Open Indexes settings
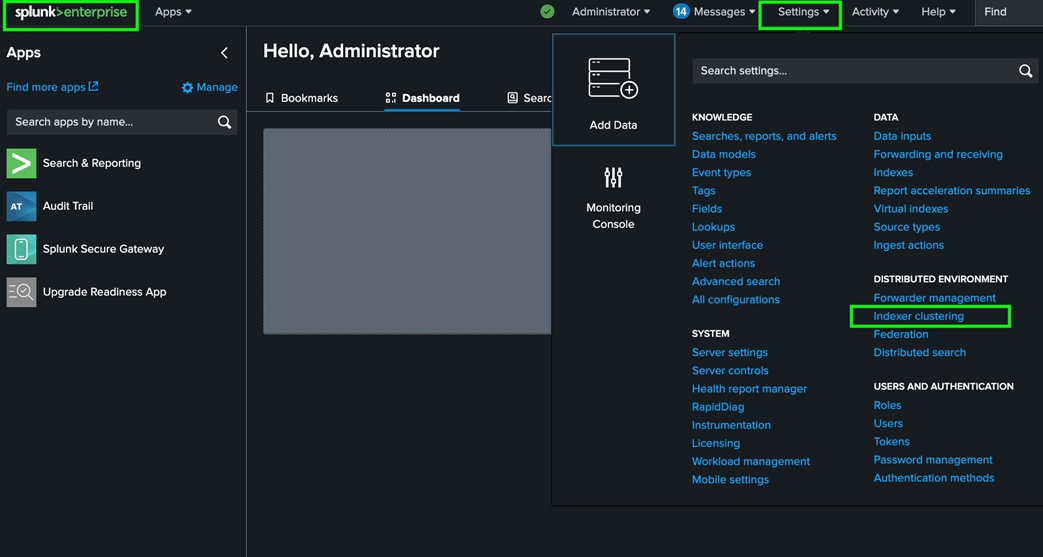 [x=893, y=172]
